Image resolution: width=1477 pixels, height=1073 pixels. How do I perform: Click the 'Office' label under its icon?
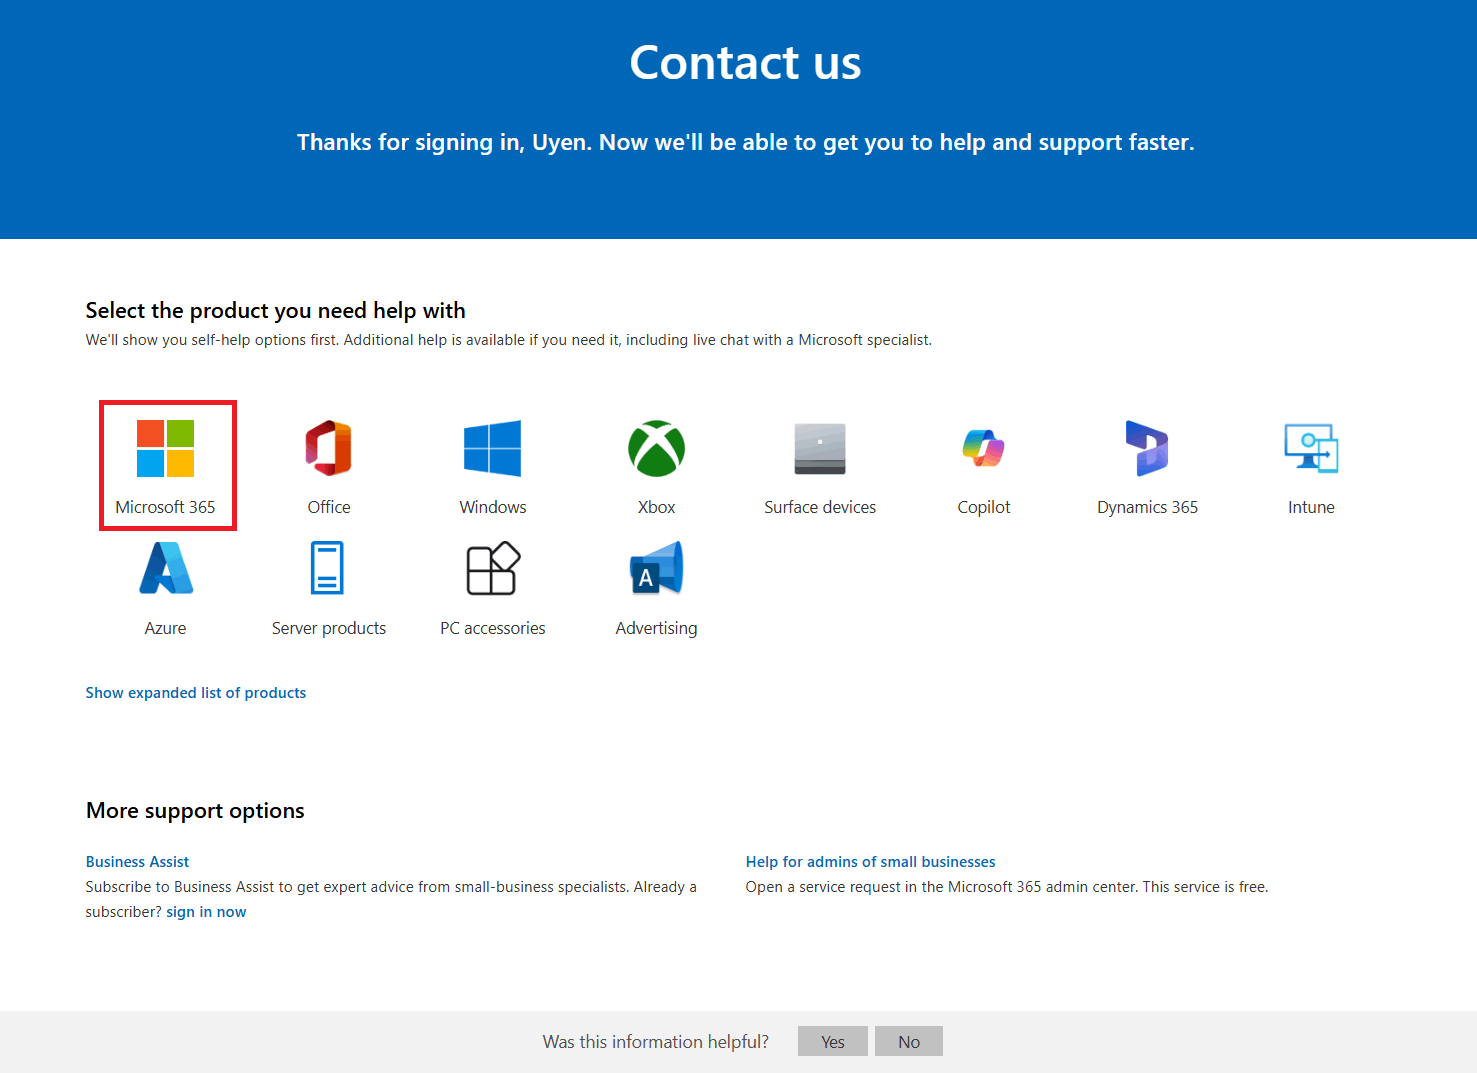coord(329,507)
